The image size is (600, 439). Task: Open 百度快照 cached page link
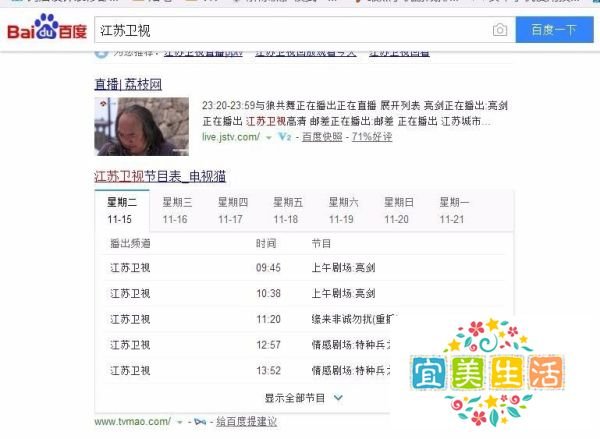coord(322,137)
